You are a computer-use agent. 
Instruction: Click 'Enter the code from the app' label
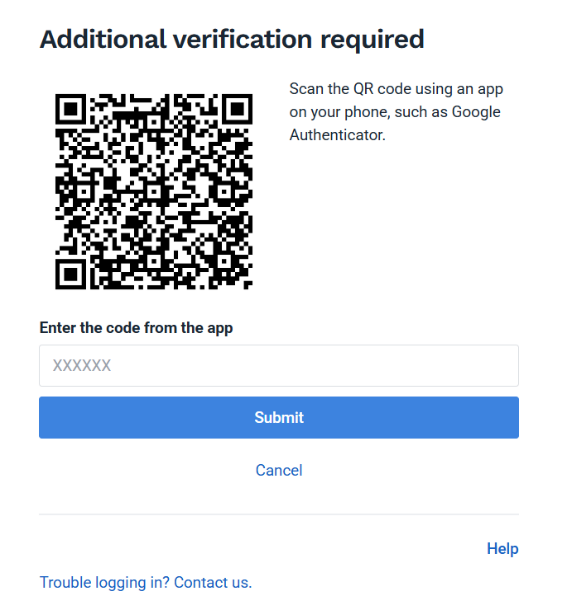[136, 328]
